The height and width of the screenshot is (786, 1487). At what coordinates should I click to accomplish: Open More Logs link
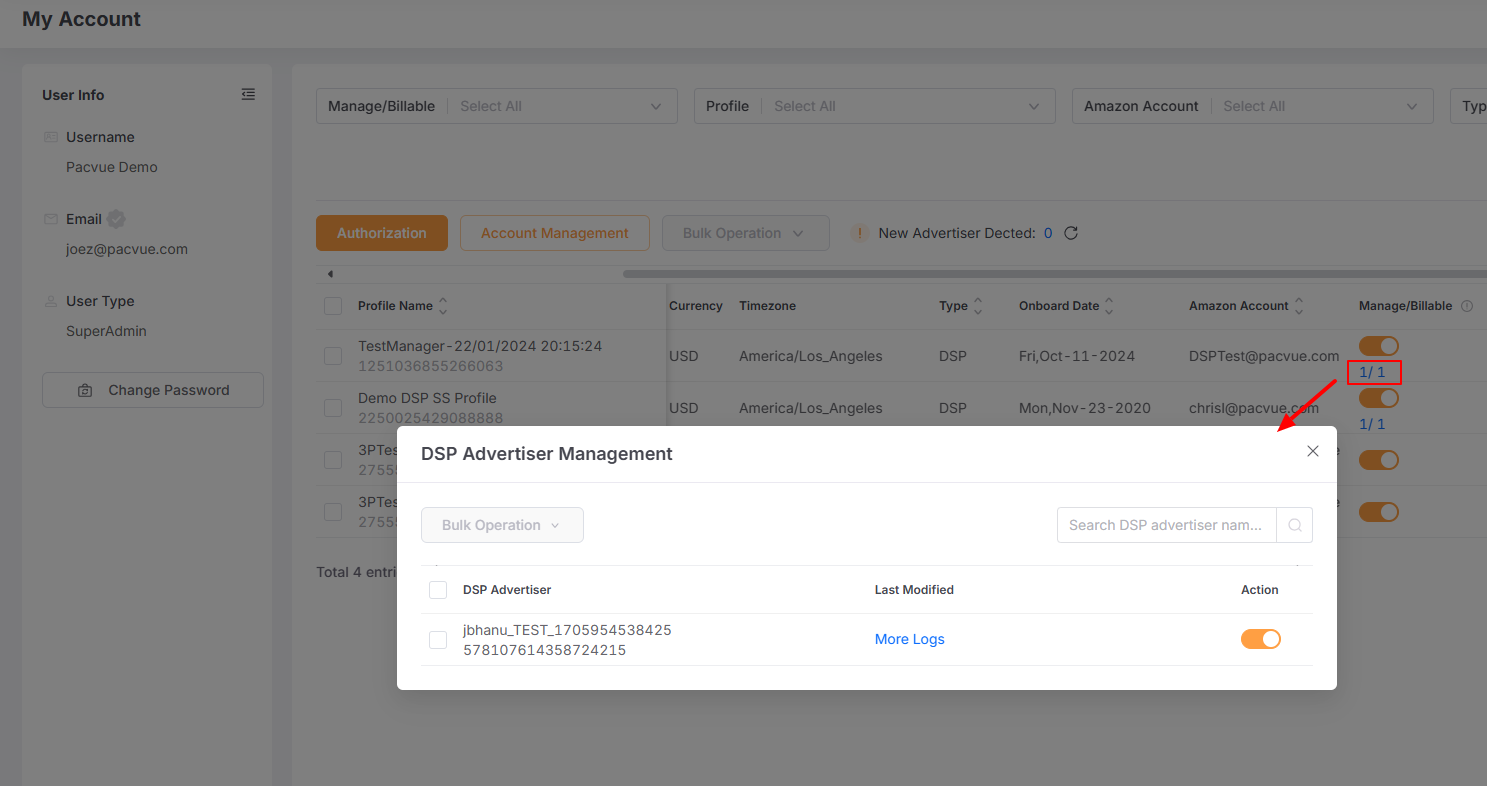(909, 639)
